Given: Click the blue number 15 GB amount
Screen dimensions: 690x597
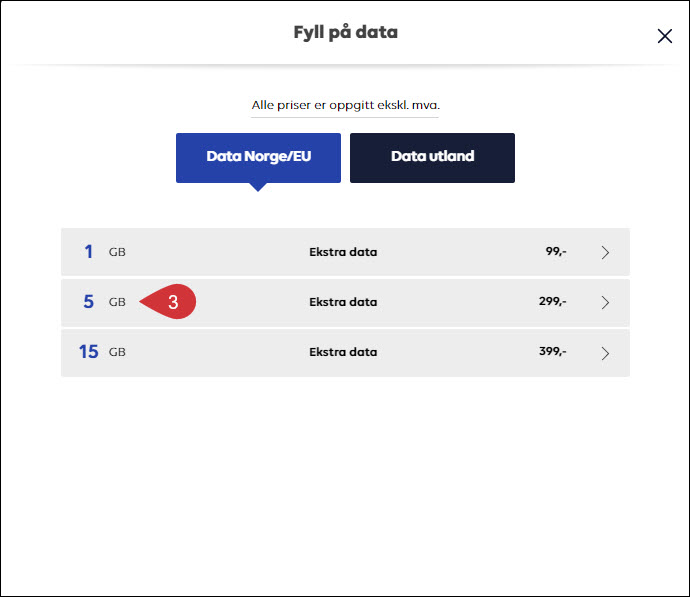Looking at the screenshot, I should 88,352.
